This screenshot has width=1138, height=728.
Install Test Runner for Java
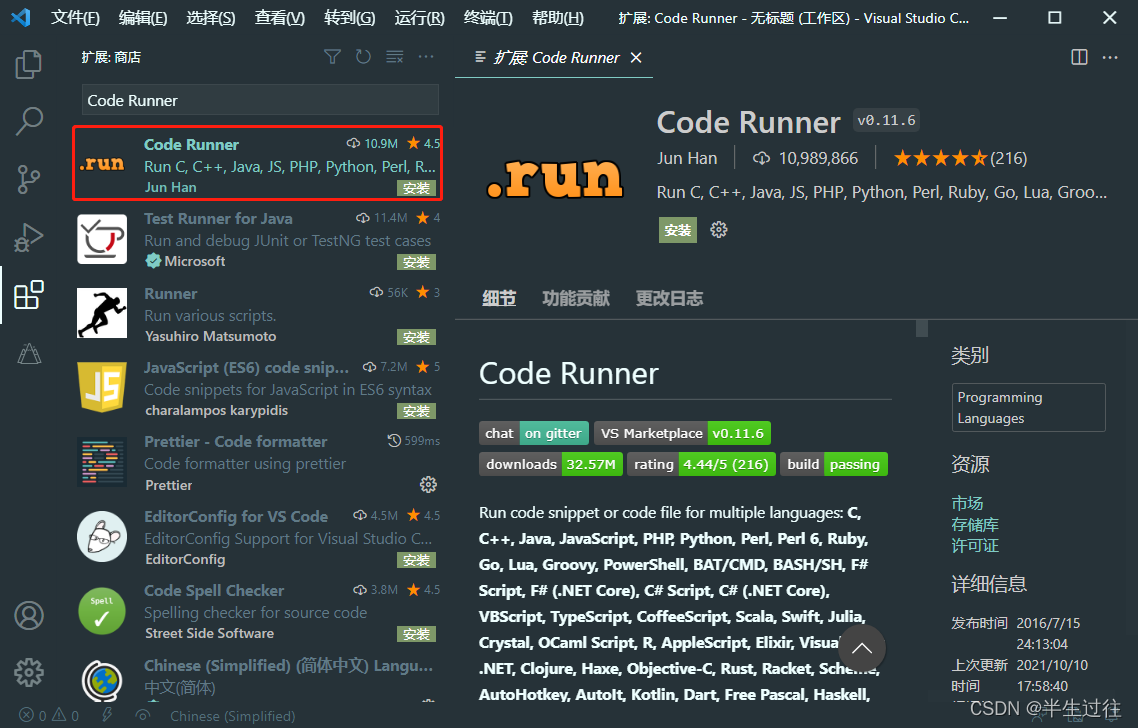[x=416, y=262]
